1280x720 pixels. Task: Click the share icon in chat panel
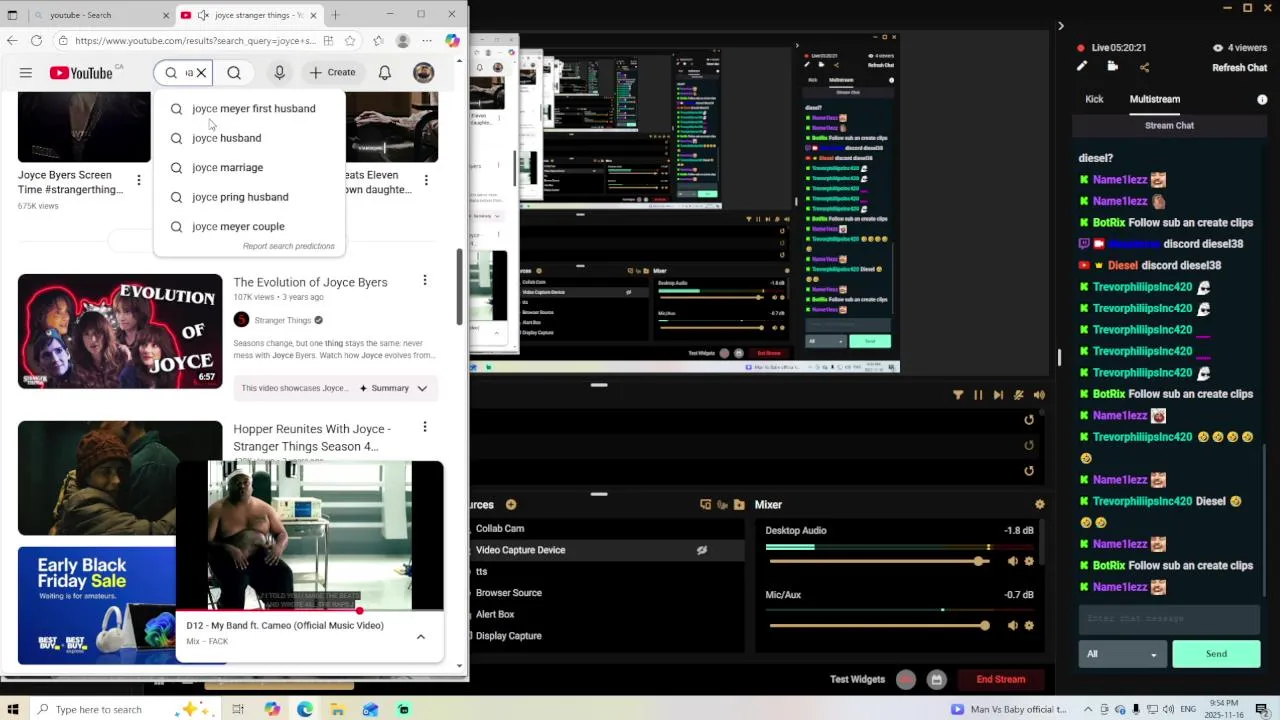pos(1145,67)
